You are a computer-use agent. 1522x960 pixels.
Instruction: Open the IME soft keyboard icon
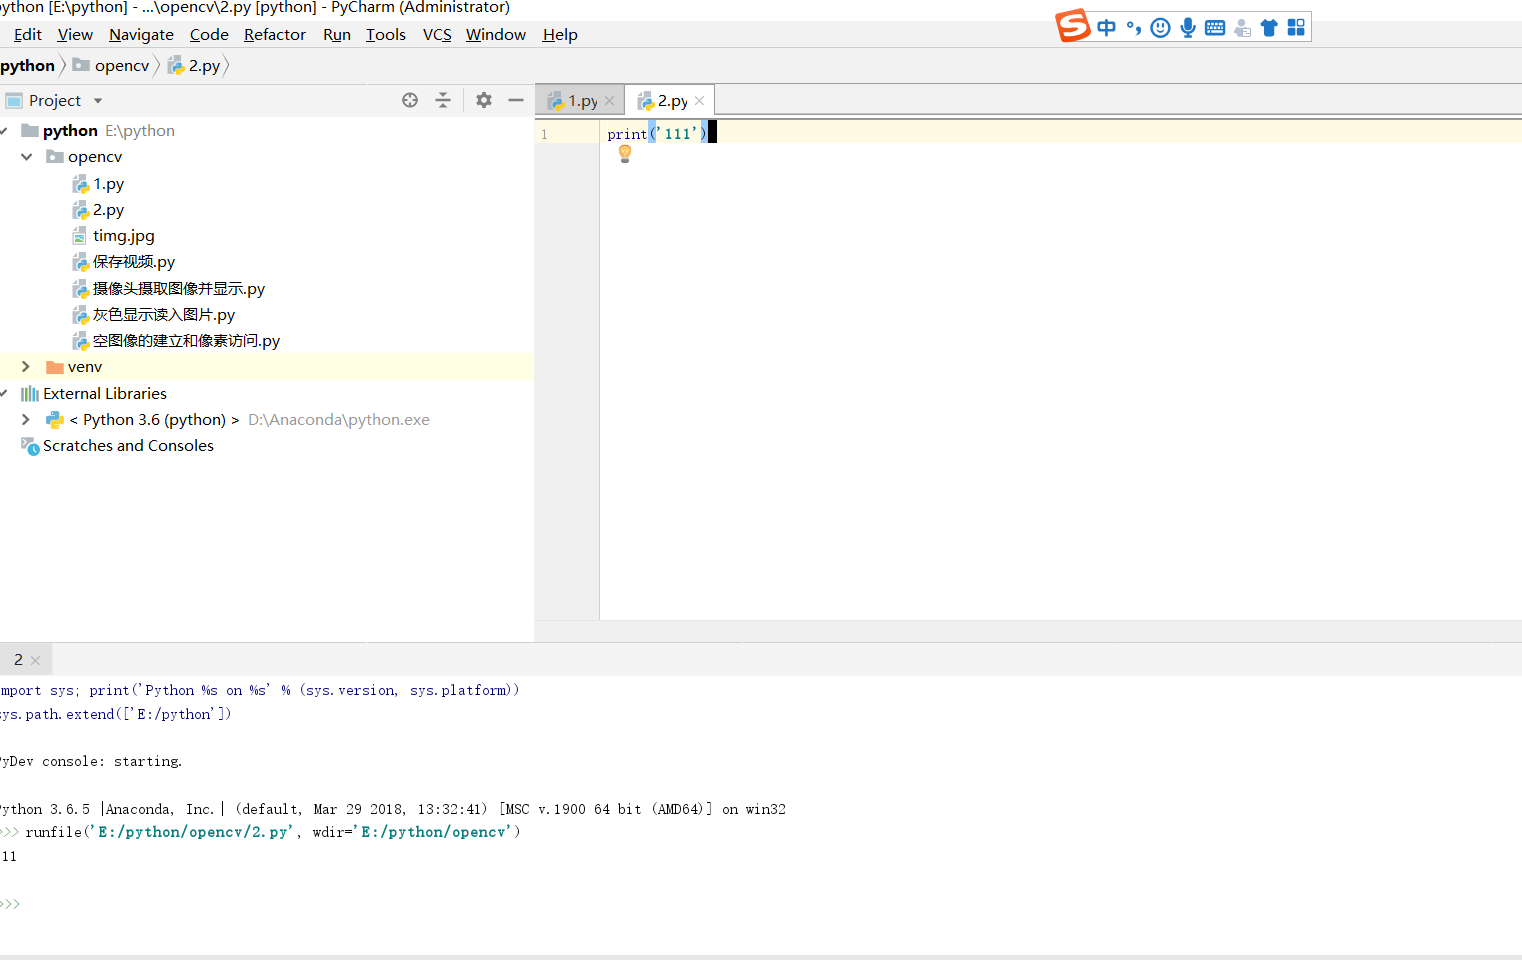(1215, 28)
